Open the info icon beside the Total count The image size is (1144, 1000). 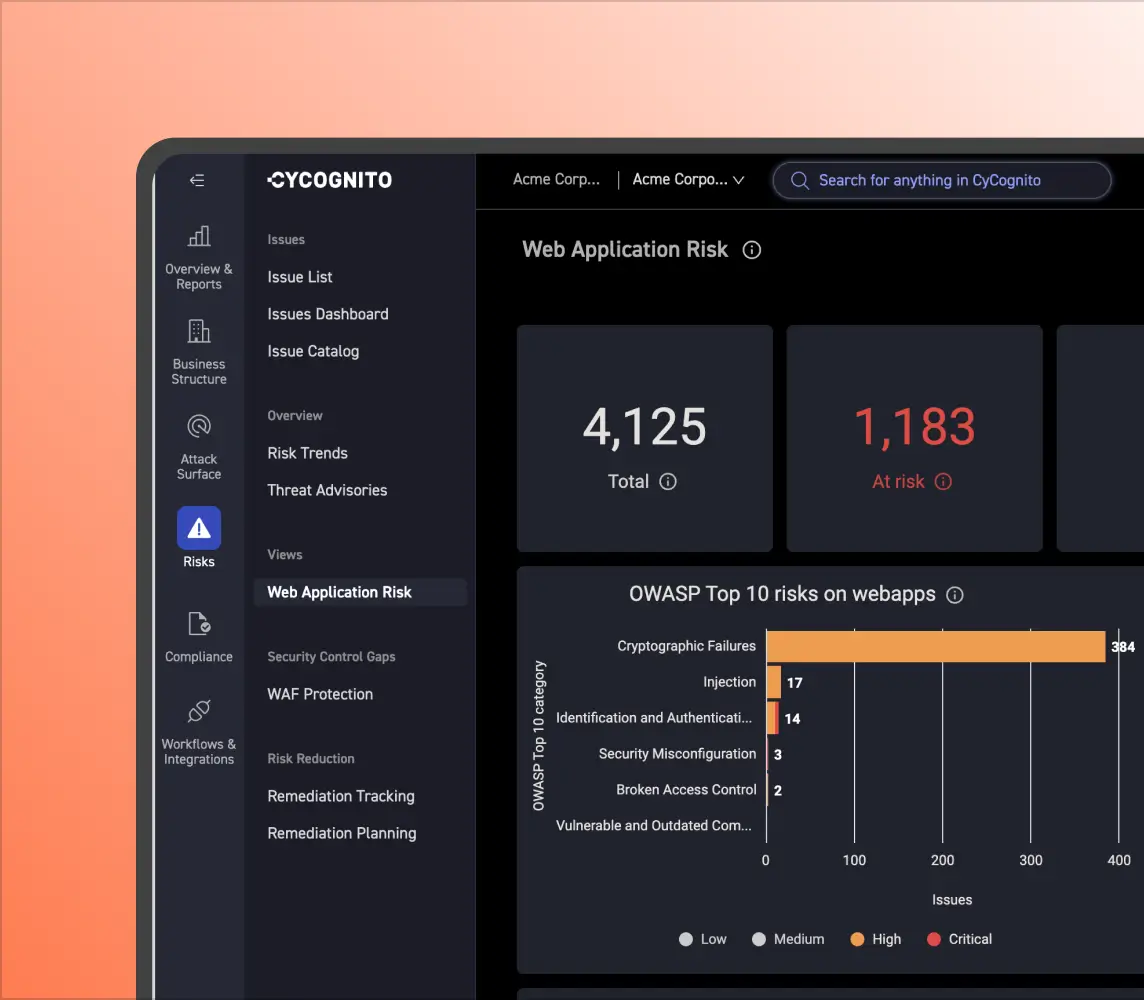[x=670, y=481]
